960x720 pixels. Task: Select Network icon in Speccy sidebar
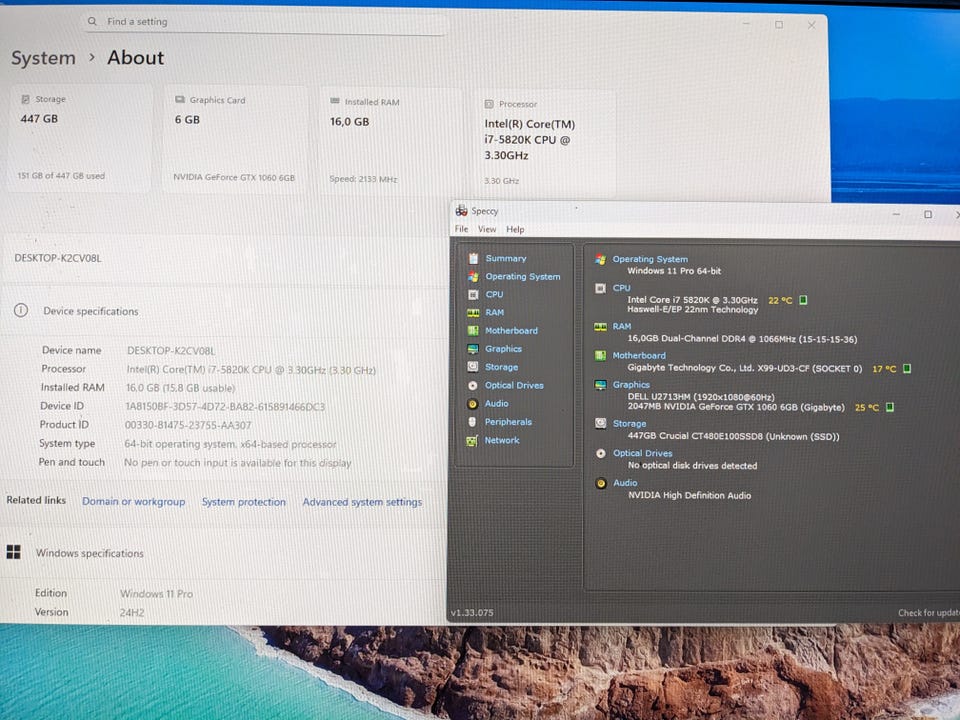(x=471, y=441)
